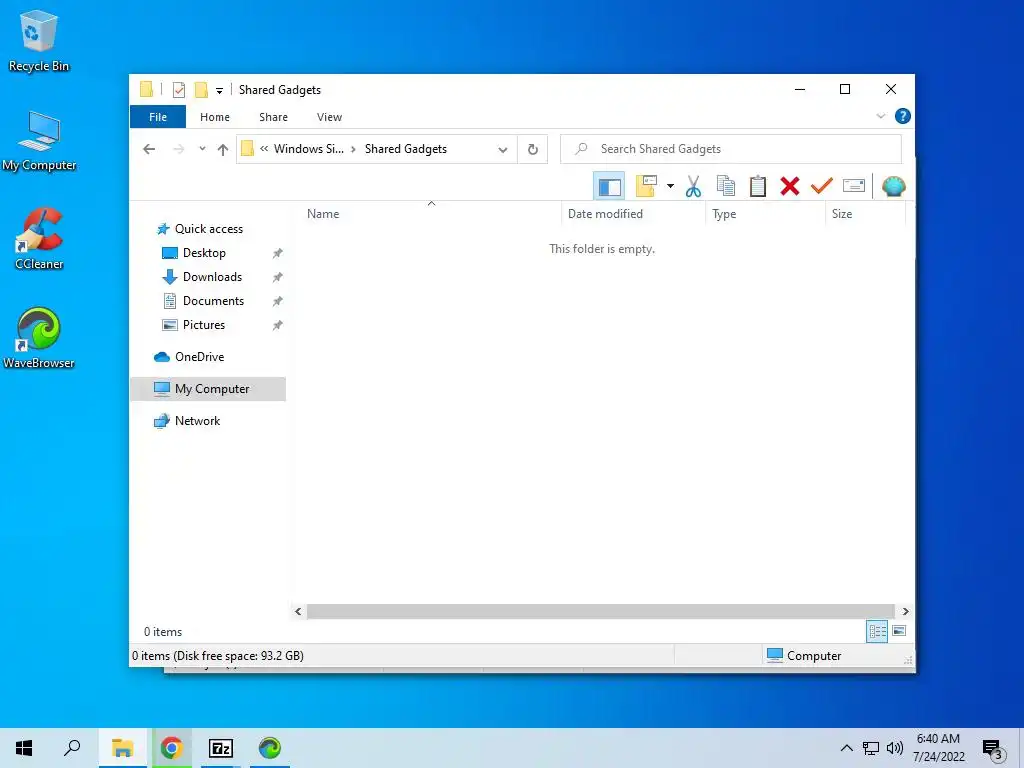Open the Windows Start menu

[24, 748]
